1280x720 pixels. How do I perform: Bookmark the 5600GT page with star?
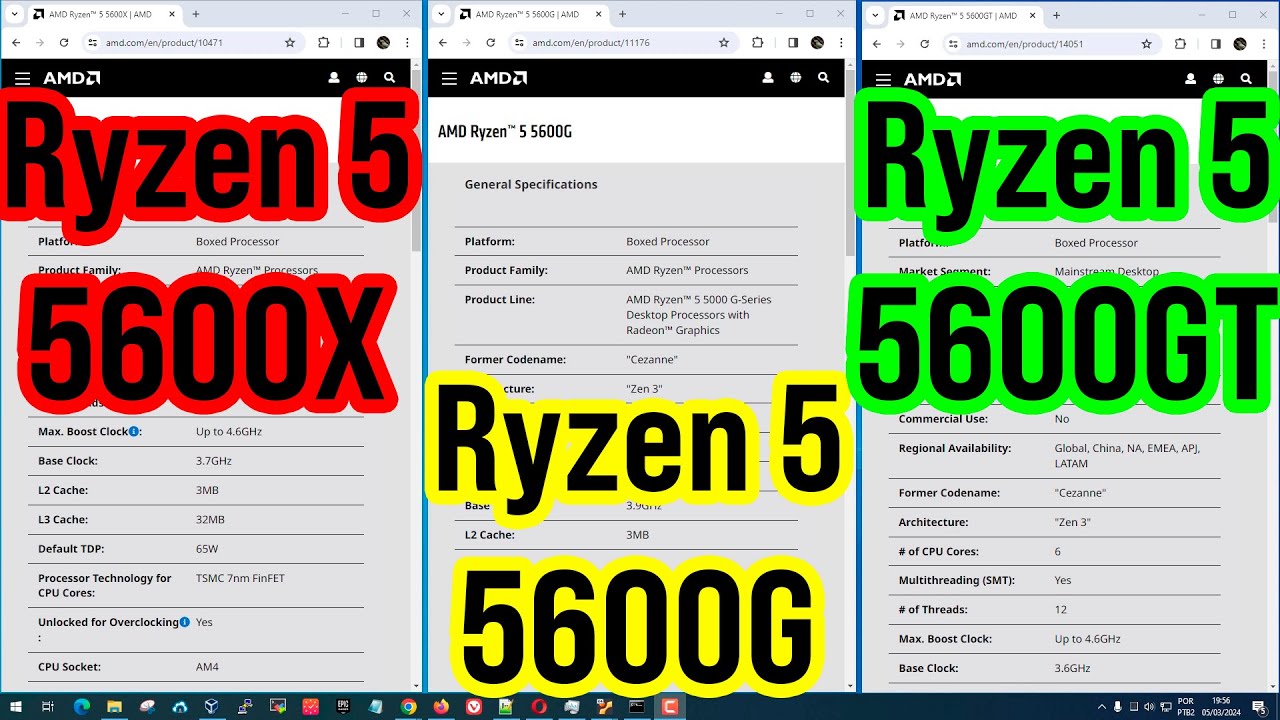tap(1146, 44)
